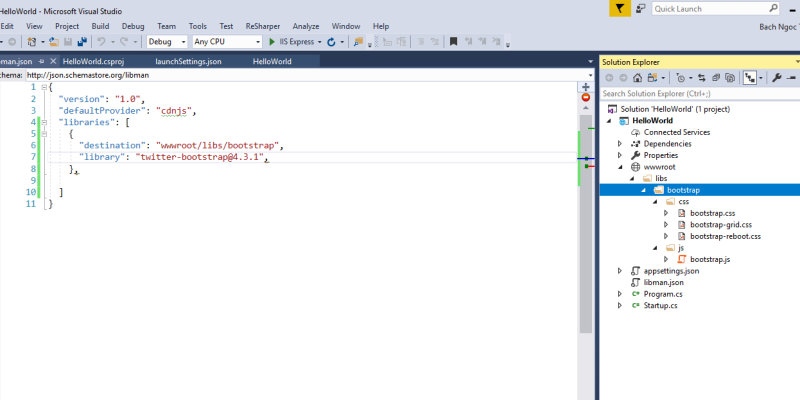Toggle code folding at the libraries line
This screenshot has height=400, width=800.
35,122
